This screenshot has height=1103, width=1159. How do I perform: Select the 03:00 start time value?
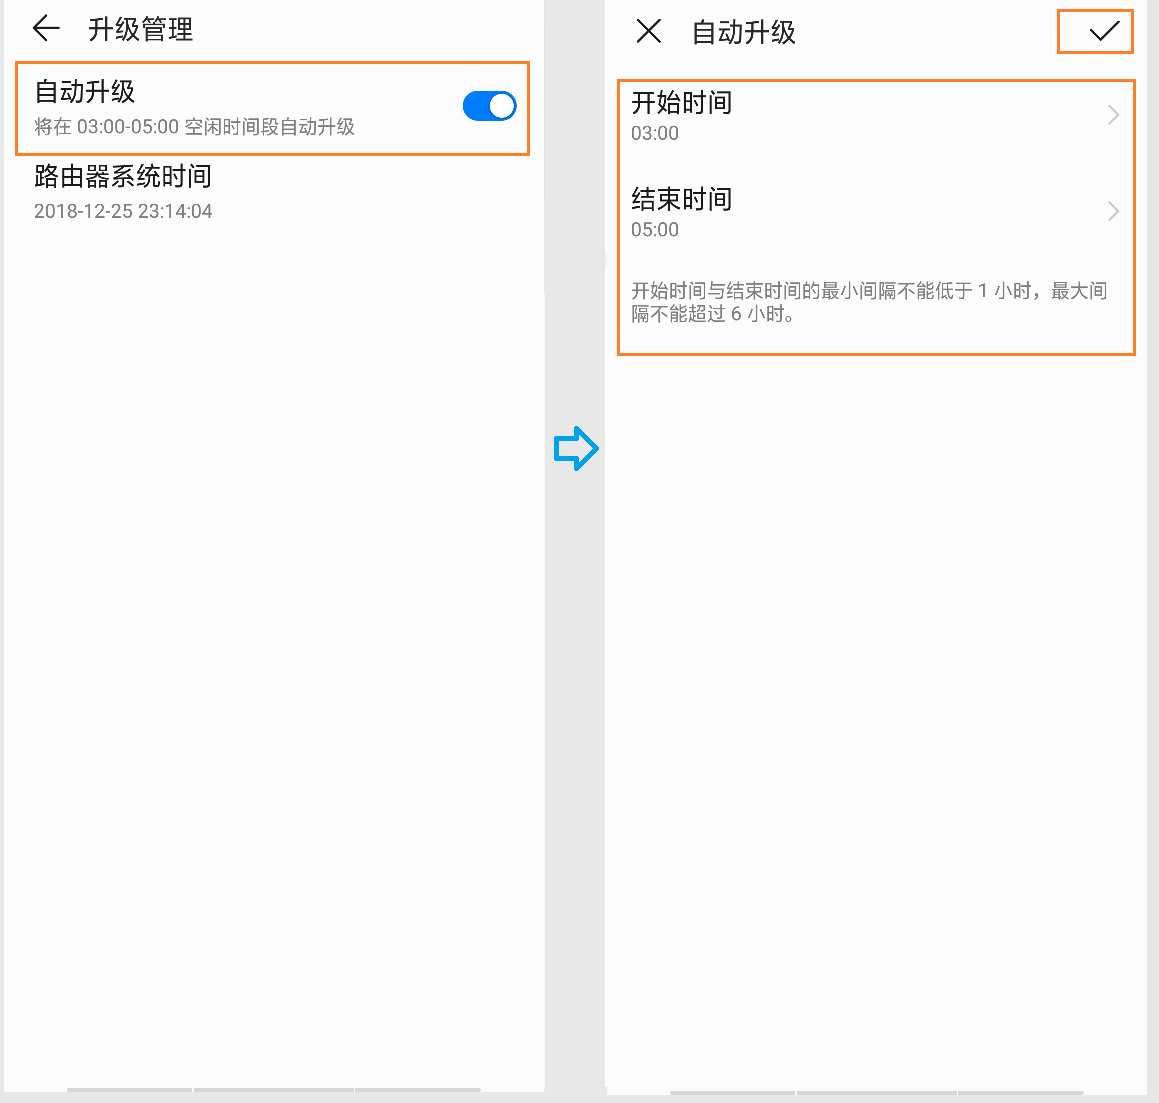[655, 134]
